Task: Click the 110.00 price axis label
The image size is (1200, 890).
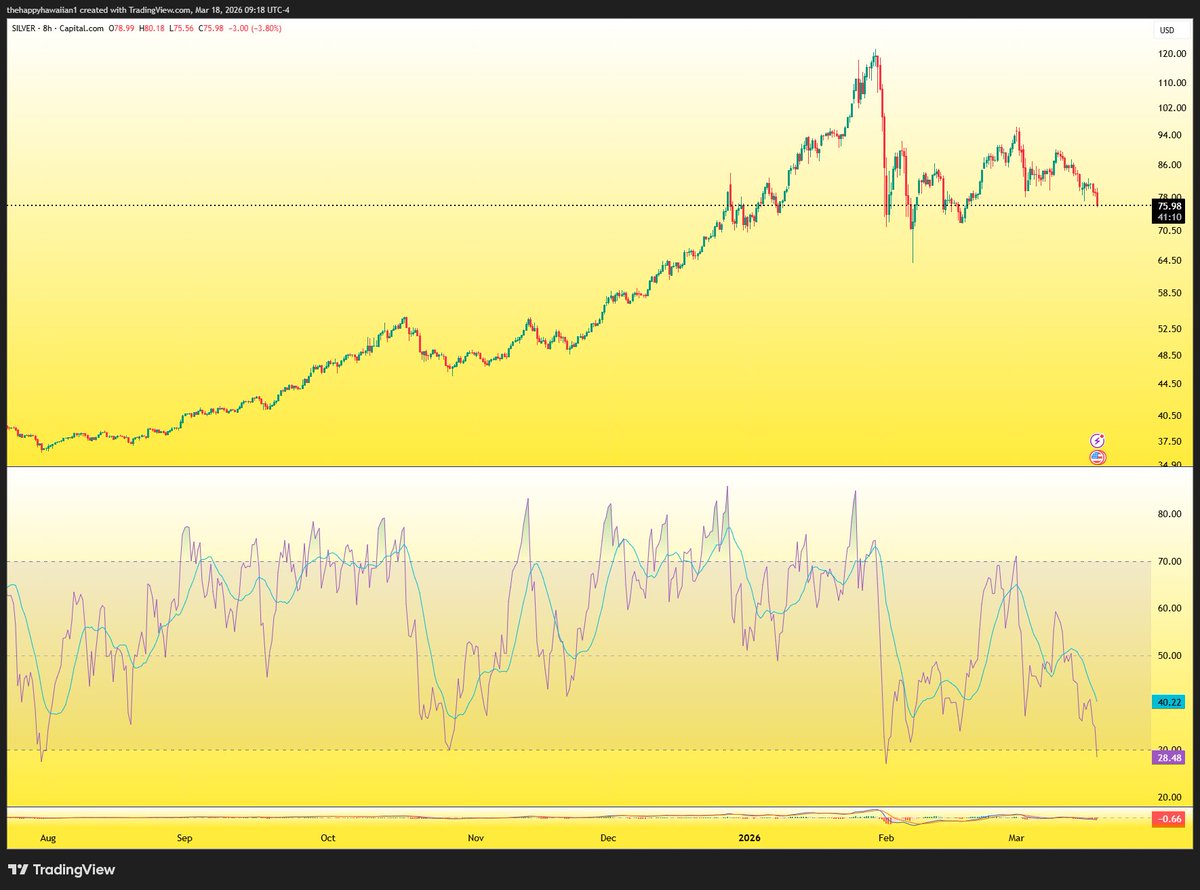Action: [x=1172, y=82]
